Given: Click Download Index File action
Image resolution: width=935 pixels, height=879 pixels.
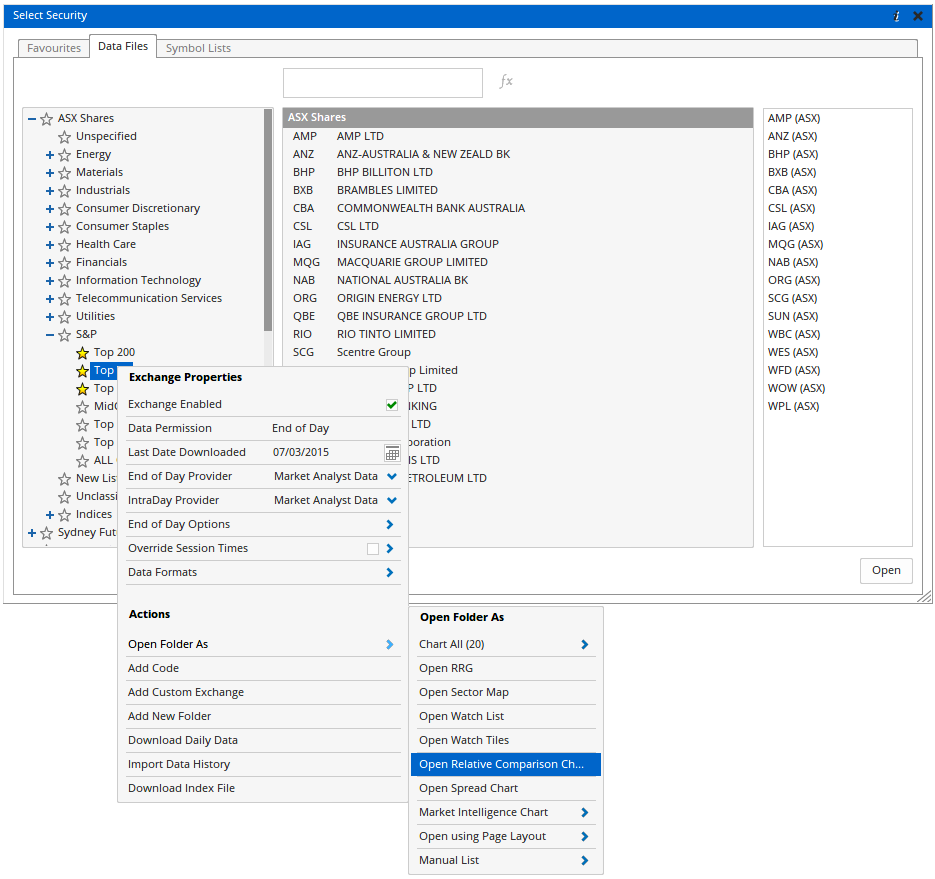Looking at the screenshot, I should point(263,788).
